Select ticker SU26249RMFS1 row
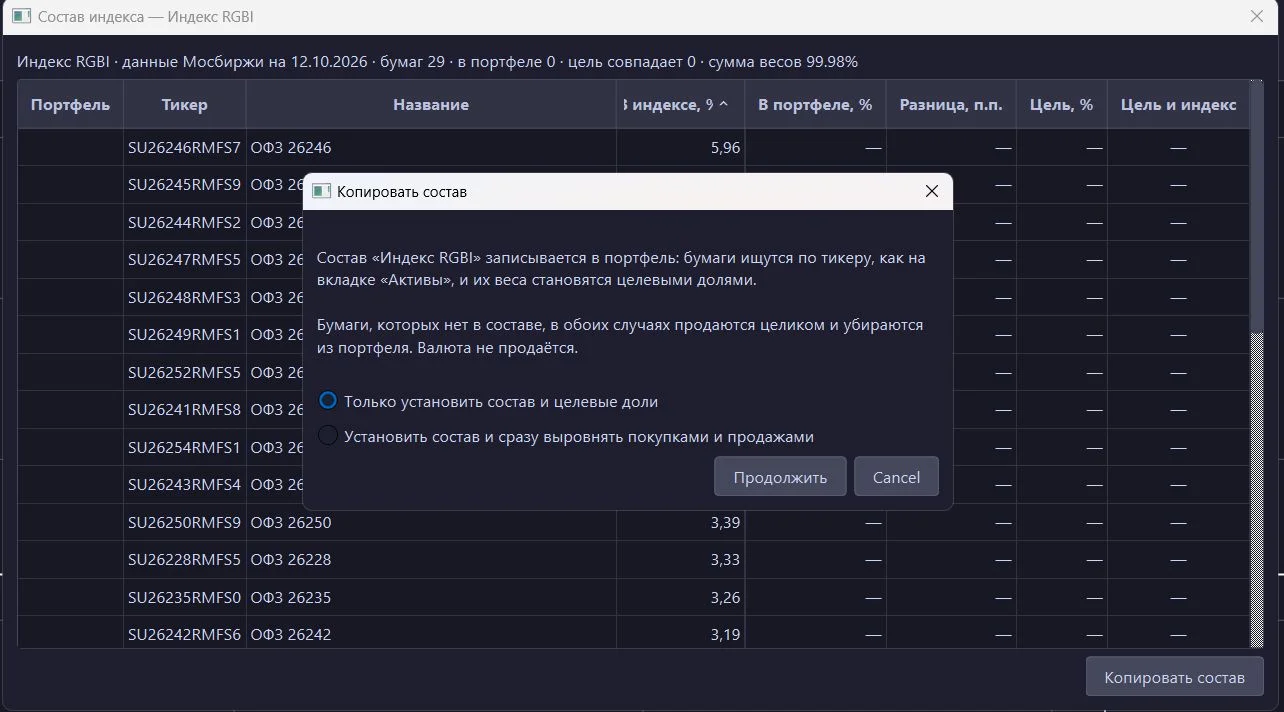The width and height of the screenshot is (1284, 712). (185, 335)
